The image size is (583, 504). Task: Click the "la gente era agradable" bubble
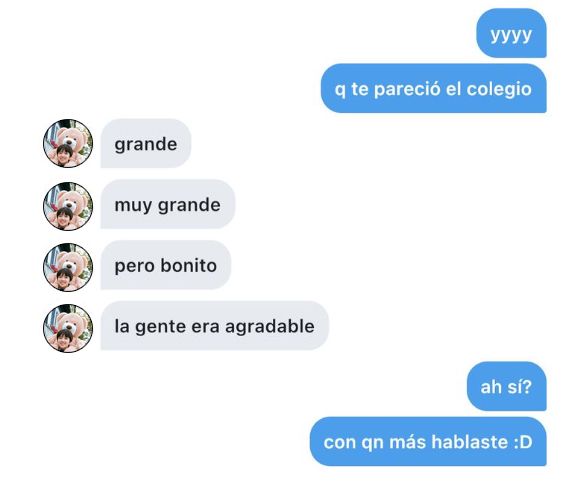(x=215, y=326)
